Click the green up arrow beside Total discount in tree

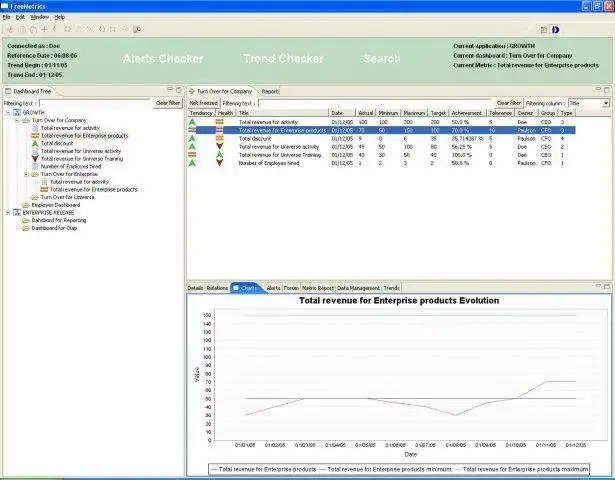(35, 144)
